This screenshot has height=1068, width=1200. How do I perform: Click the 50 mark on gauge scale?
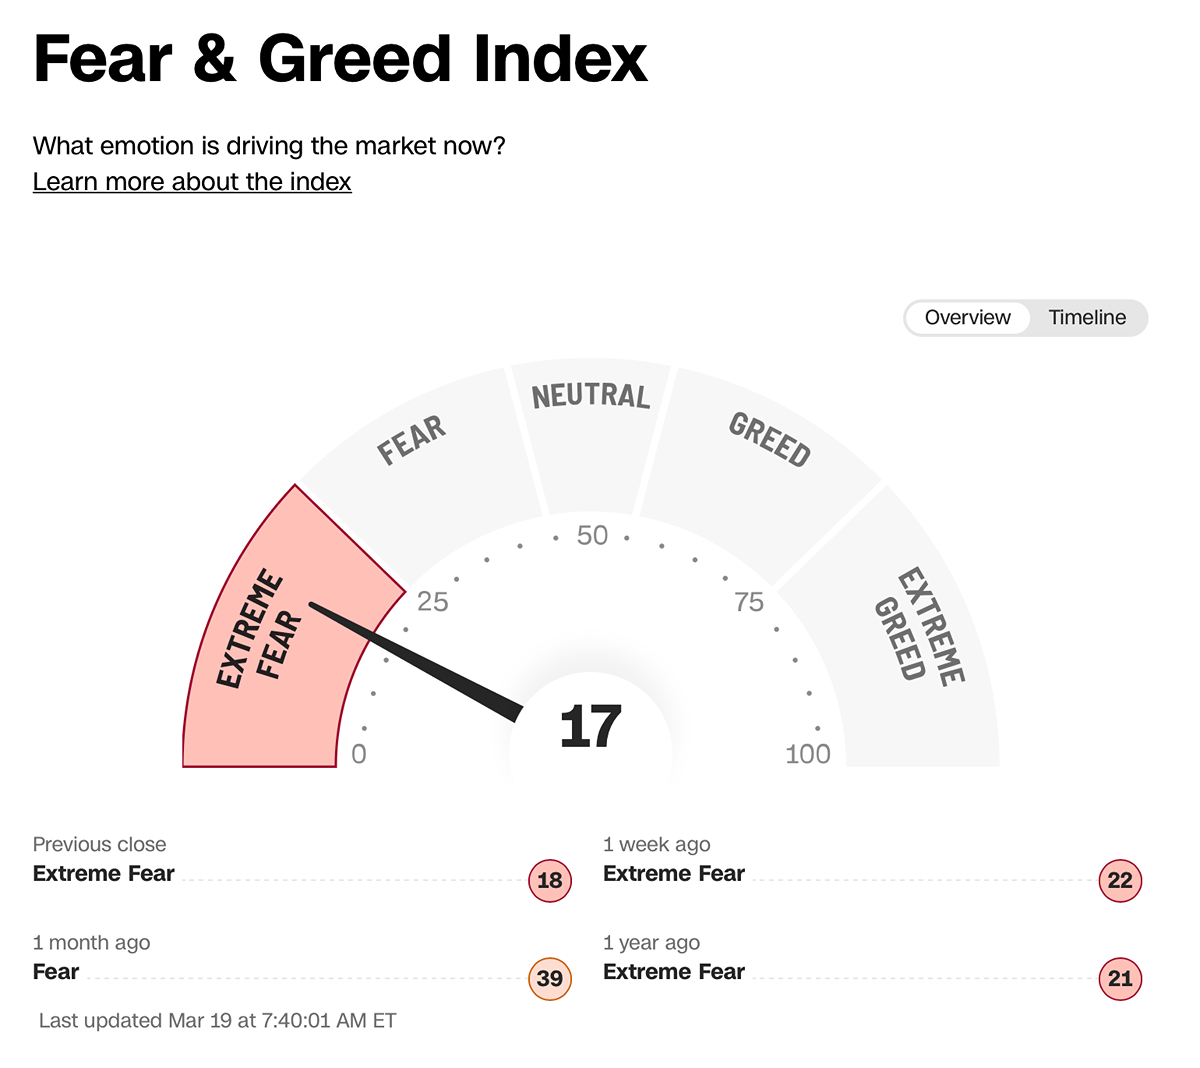pos(592,536)
